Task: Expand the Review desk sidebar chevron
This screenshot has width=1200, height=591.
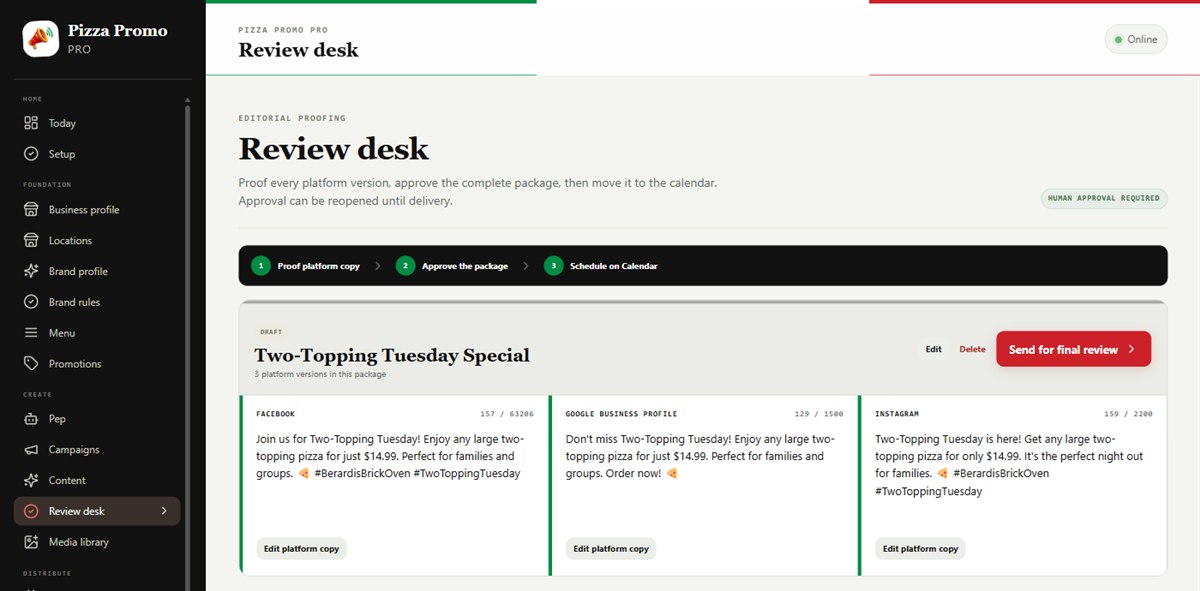Action: coord(164,511)
